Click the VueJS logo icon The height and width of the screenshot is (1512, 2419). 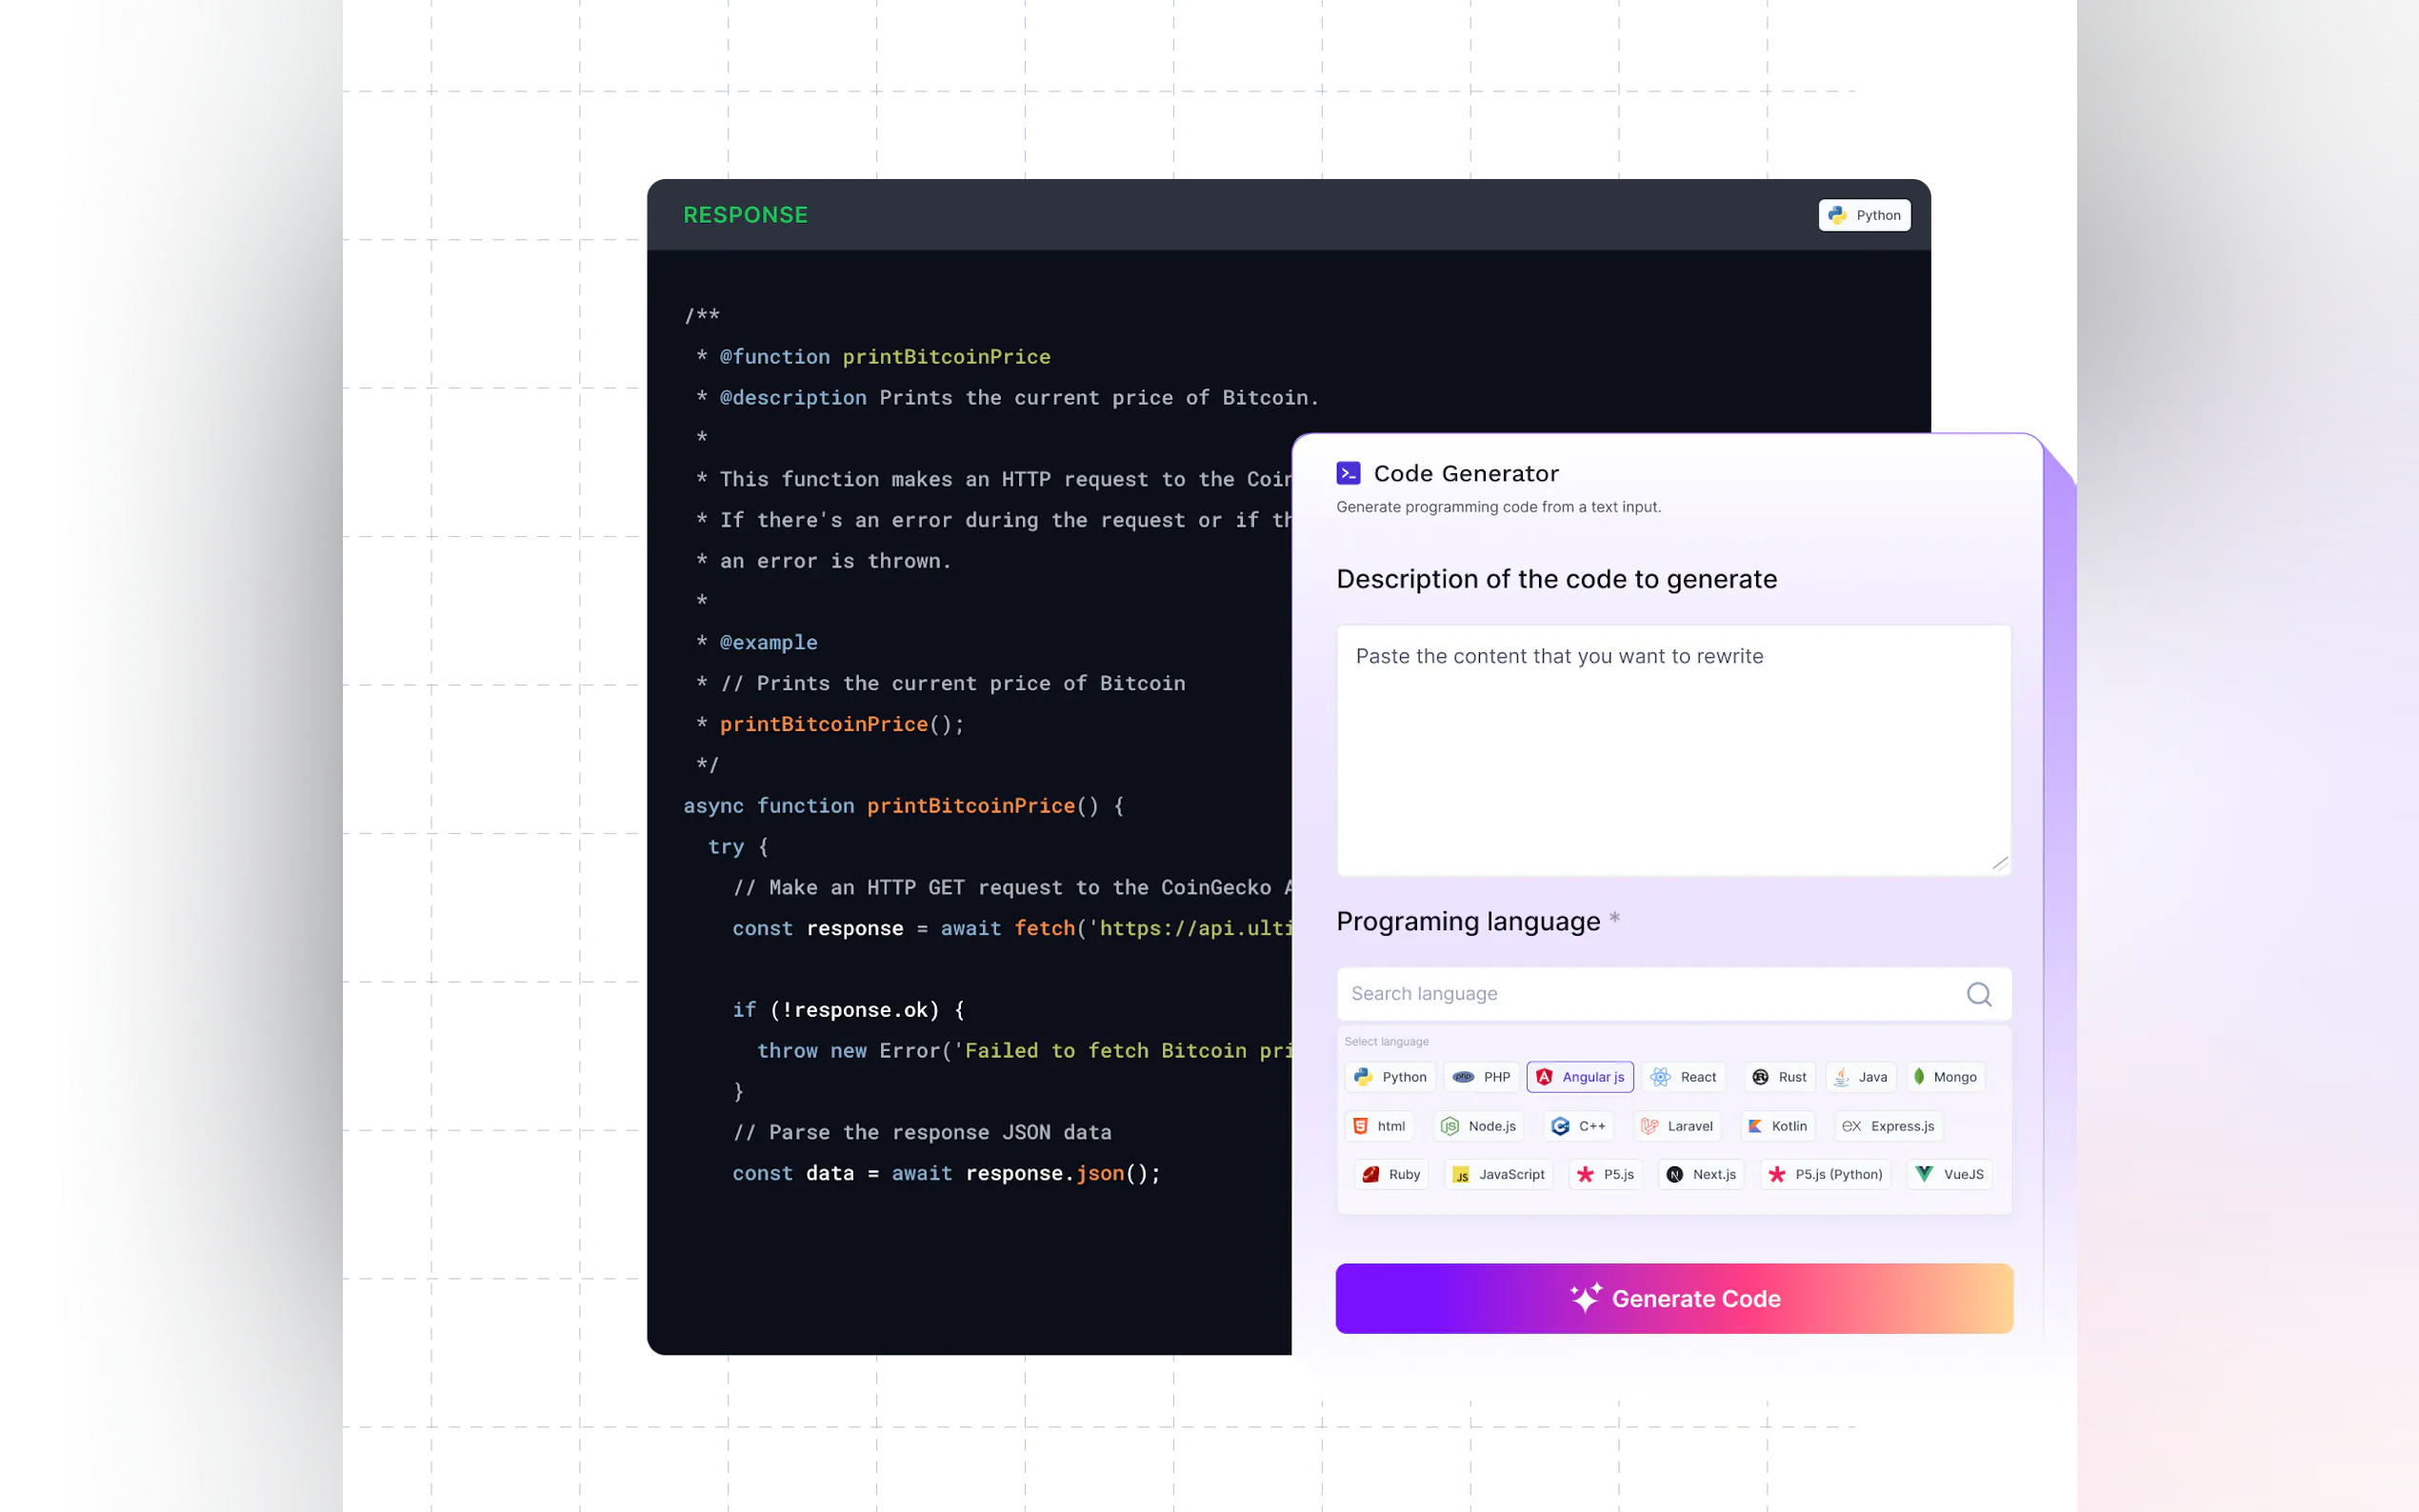(1924, 1174)
